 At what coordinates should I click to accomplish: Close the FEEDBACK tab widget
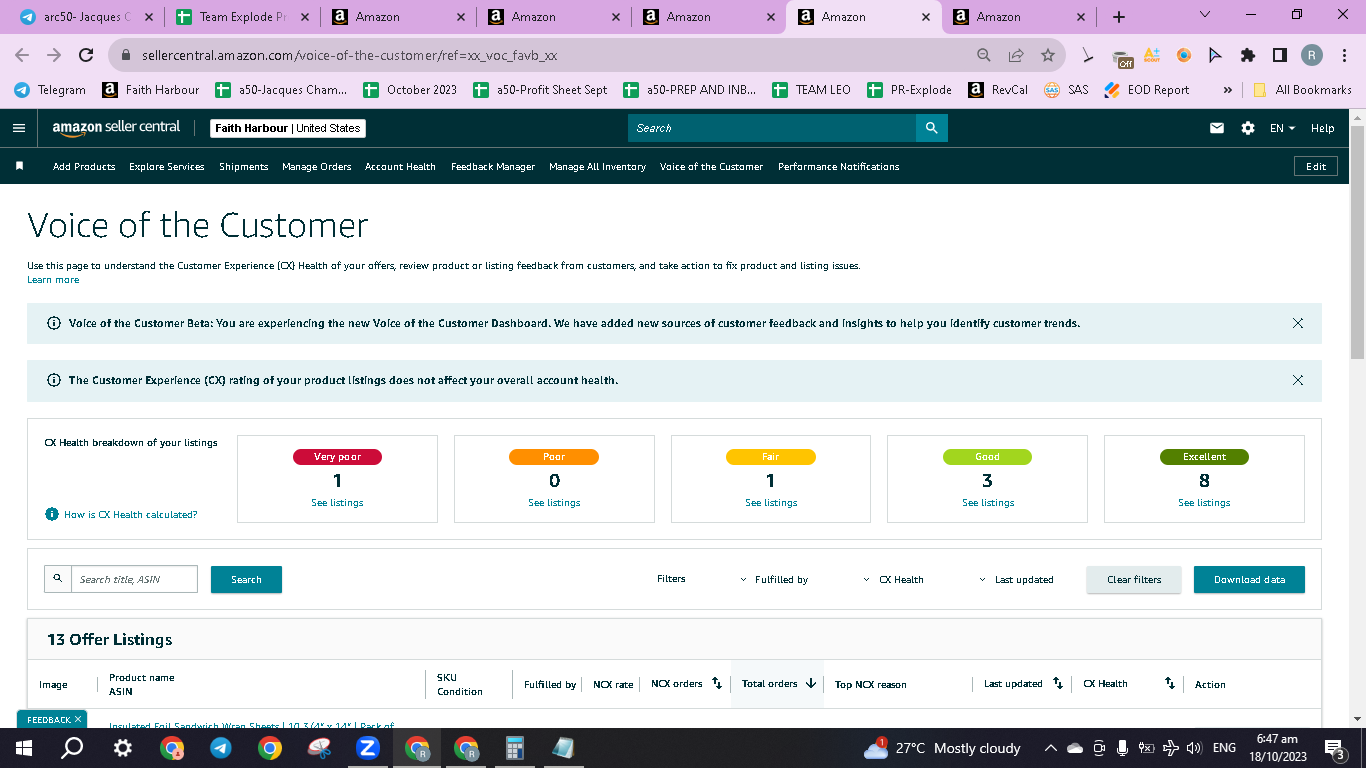pos(78,719)
